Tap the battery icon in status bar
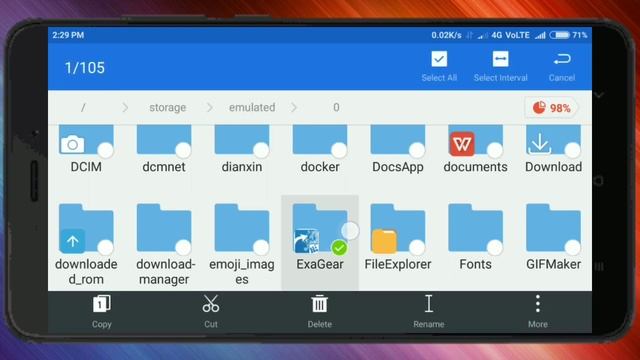The height and width of the screenshot is (360, 640). click(x=559, y=35)
